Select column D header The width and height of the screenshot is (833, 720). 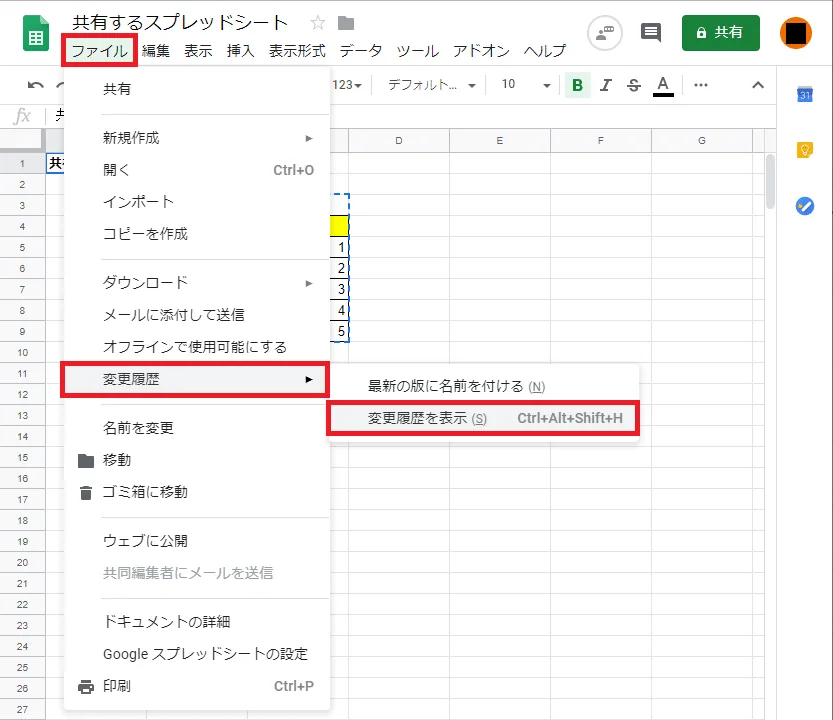399,141
